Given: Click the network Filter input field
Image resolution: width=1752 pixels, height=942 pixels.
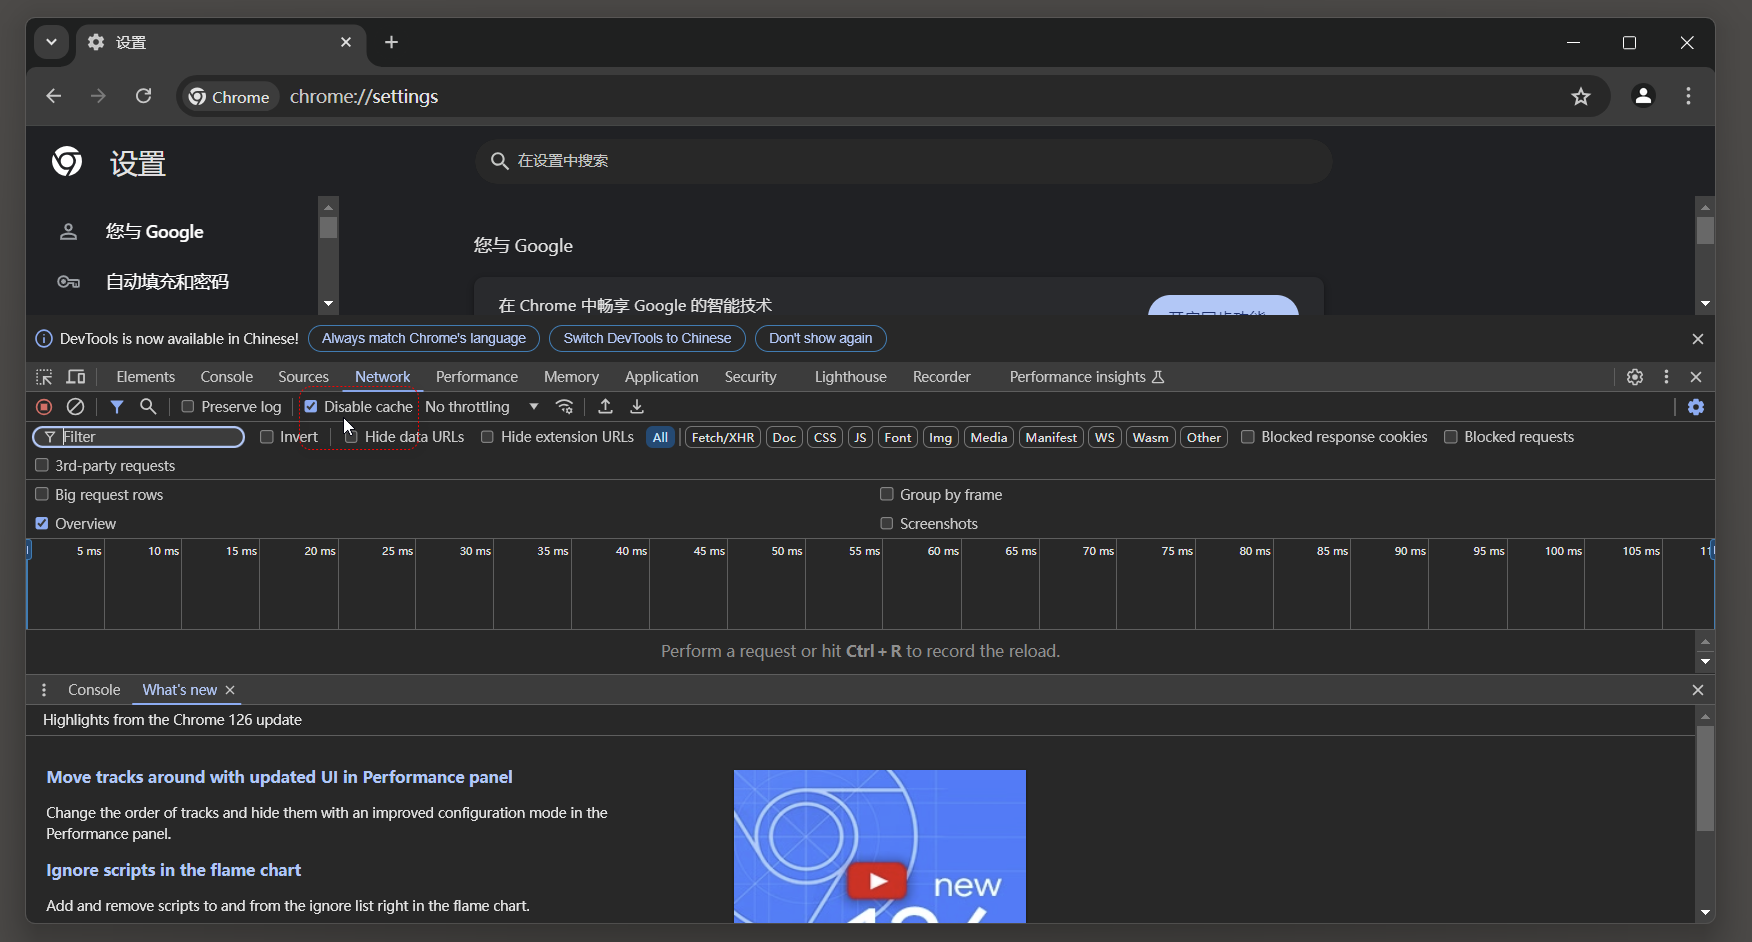Looking at the screenshot, I should click(139, 437).
